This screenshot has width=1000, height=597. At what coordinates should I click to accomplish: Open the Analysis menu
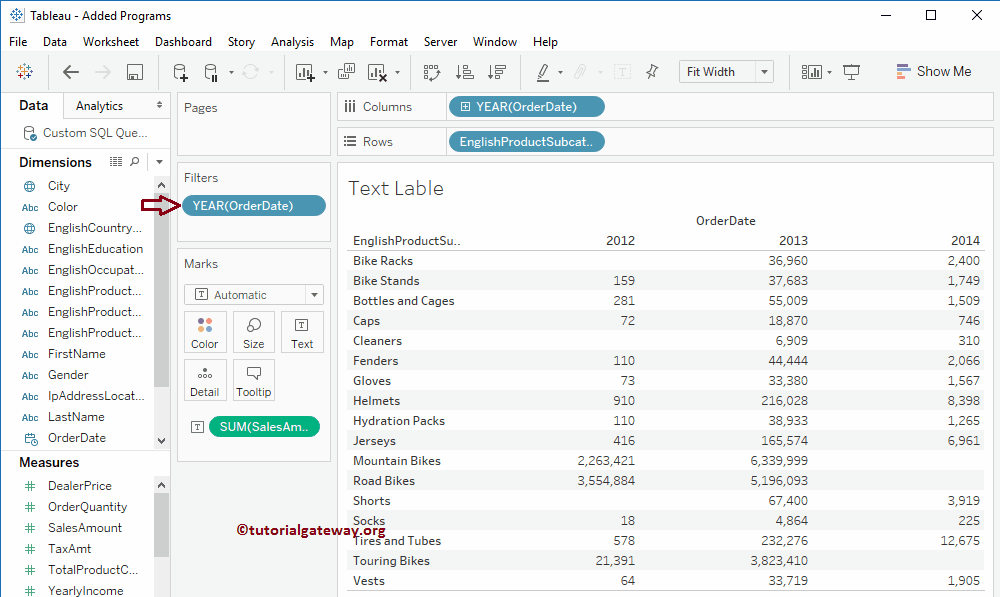click(x=292, y=42)
